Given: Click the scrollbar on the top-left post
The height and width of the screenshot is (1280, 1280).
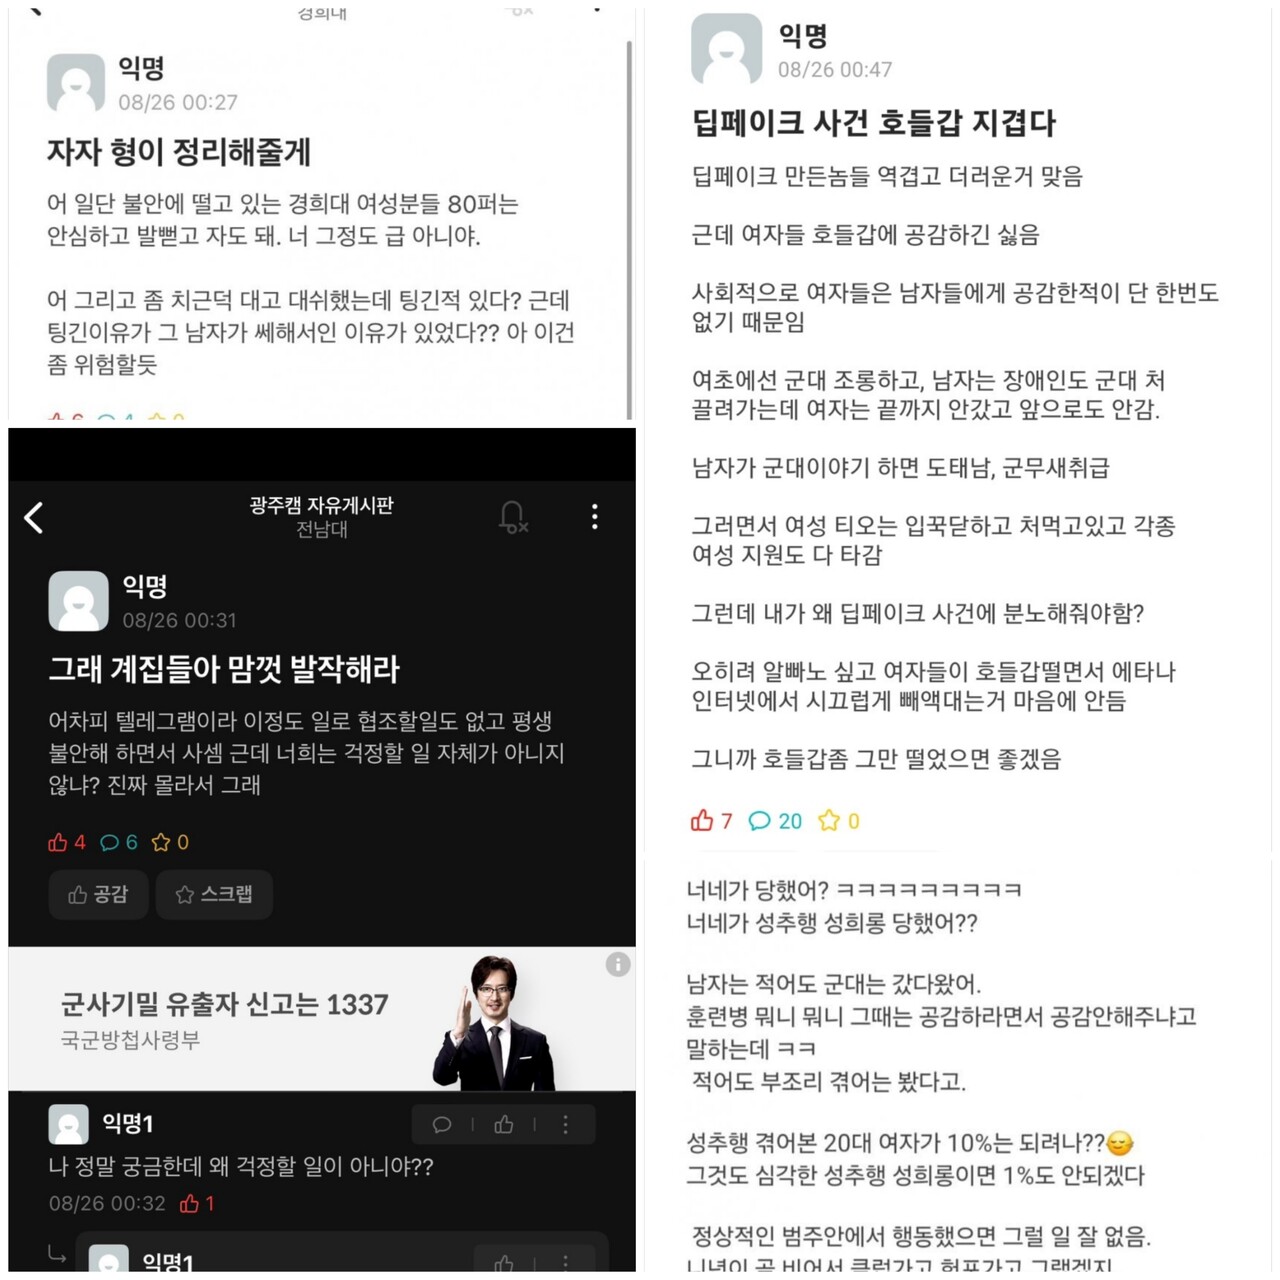Looking at the screenshot, I should (629, 230).
